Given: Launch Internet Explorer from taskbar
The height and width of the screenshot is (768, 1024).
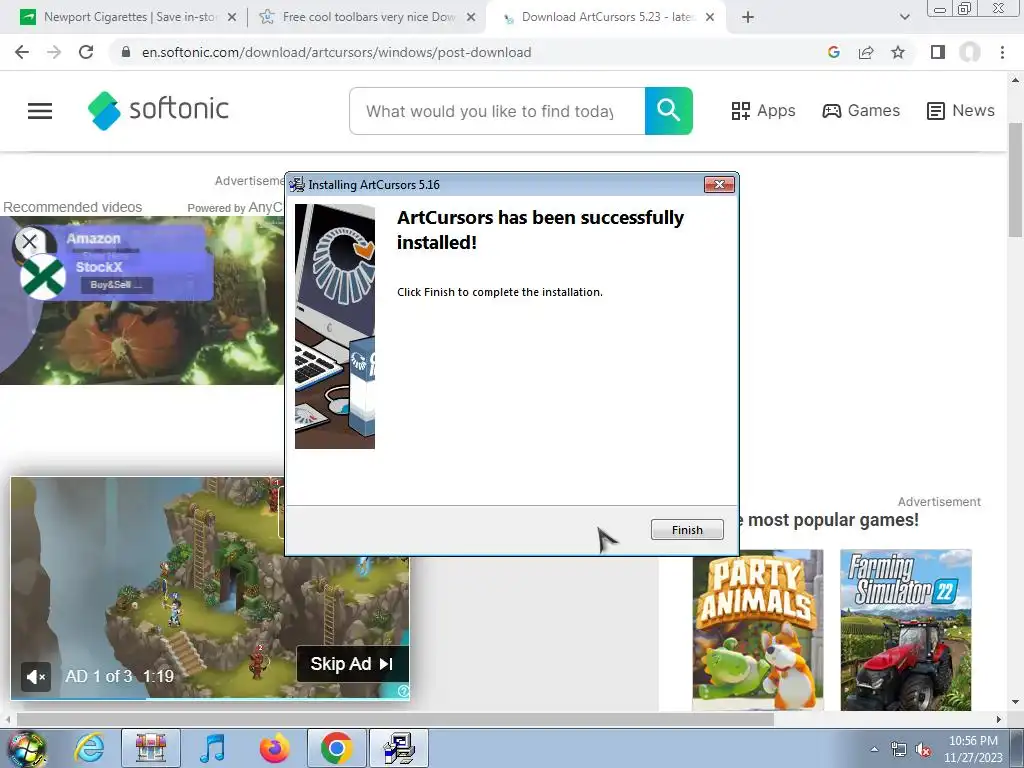Looking at the screenshot, I should click(x=89, y=748).
